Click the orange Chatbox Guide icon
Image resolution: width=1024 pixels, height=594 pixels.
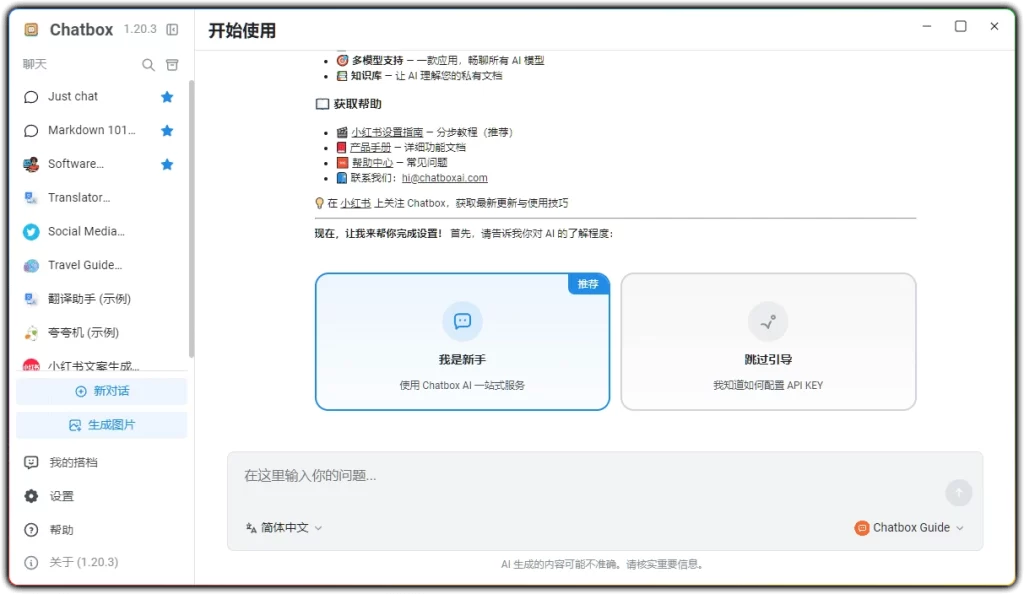(x=861, y=528)
